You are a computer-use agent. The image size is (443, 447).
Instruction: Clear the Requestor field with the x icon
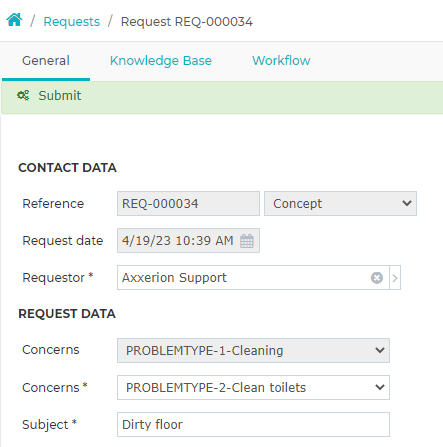pyautogui.click(x=377, y=278)
